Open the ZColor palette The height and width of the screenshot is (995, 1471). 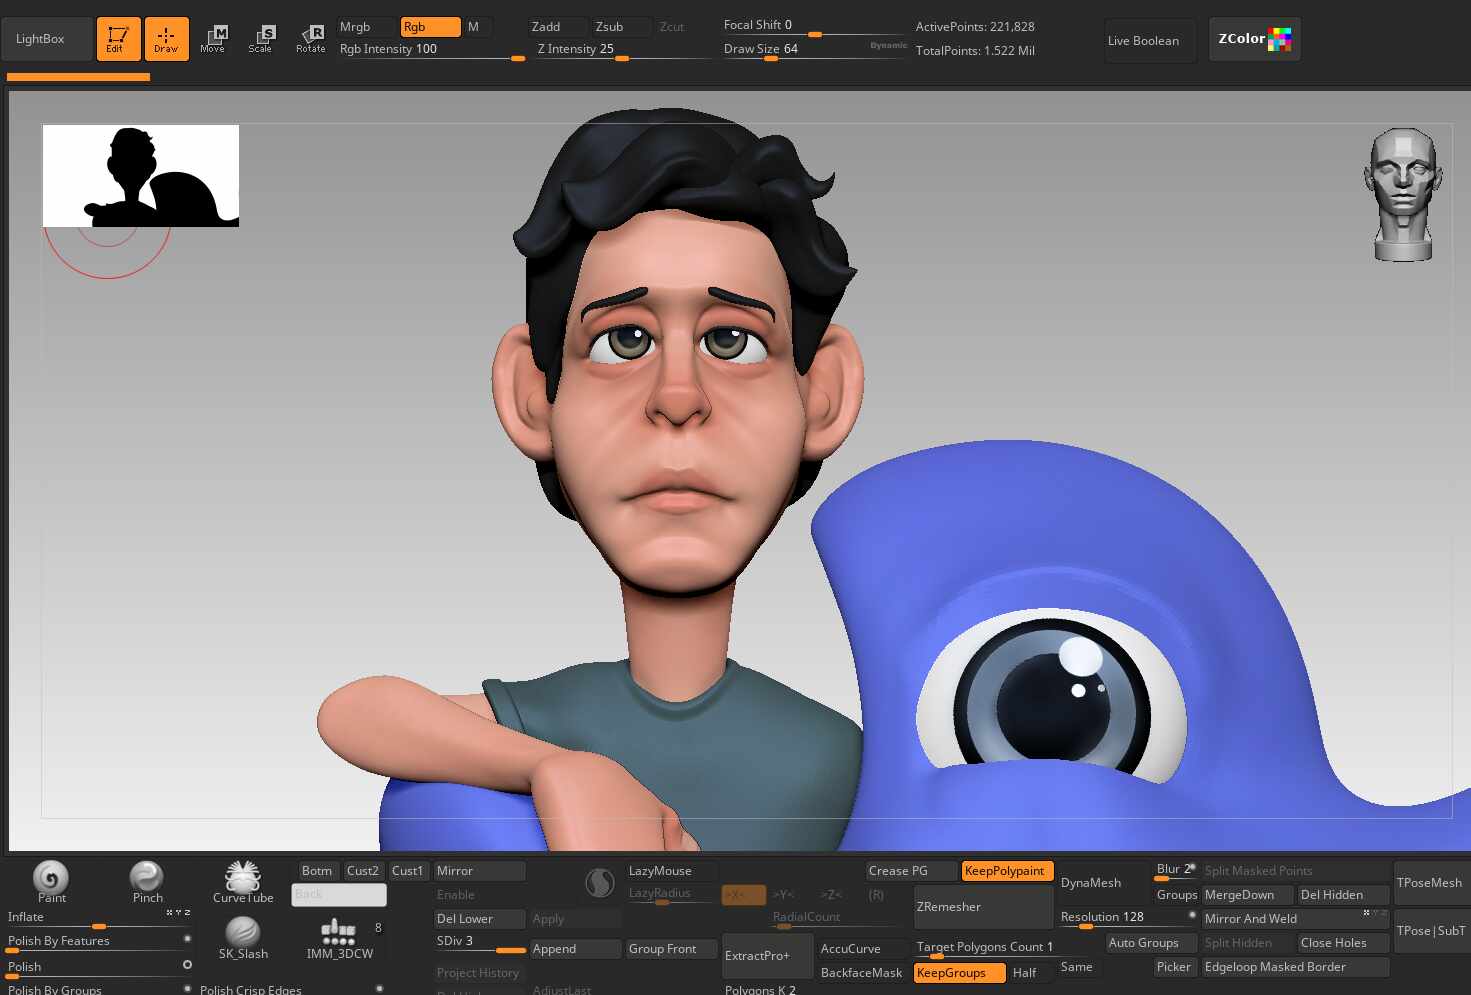pyautogui.click(x=1254, y=39)
